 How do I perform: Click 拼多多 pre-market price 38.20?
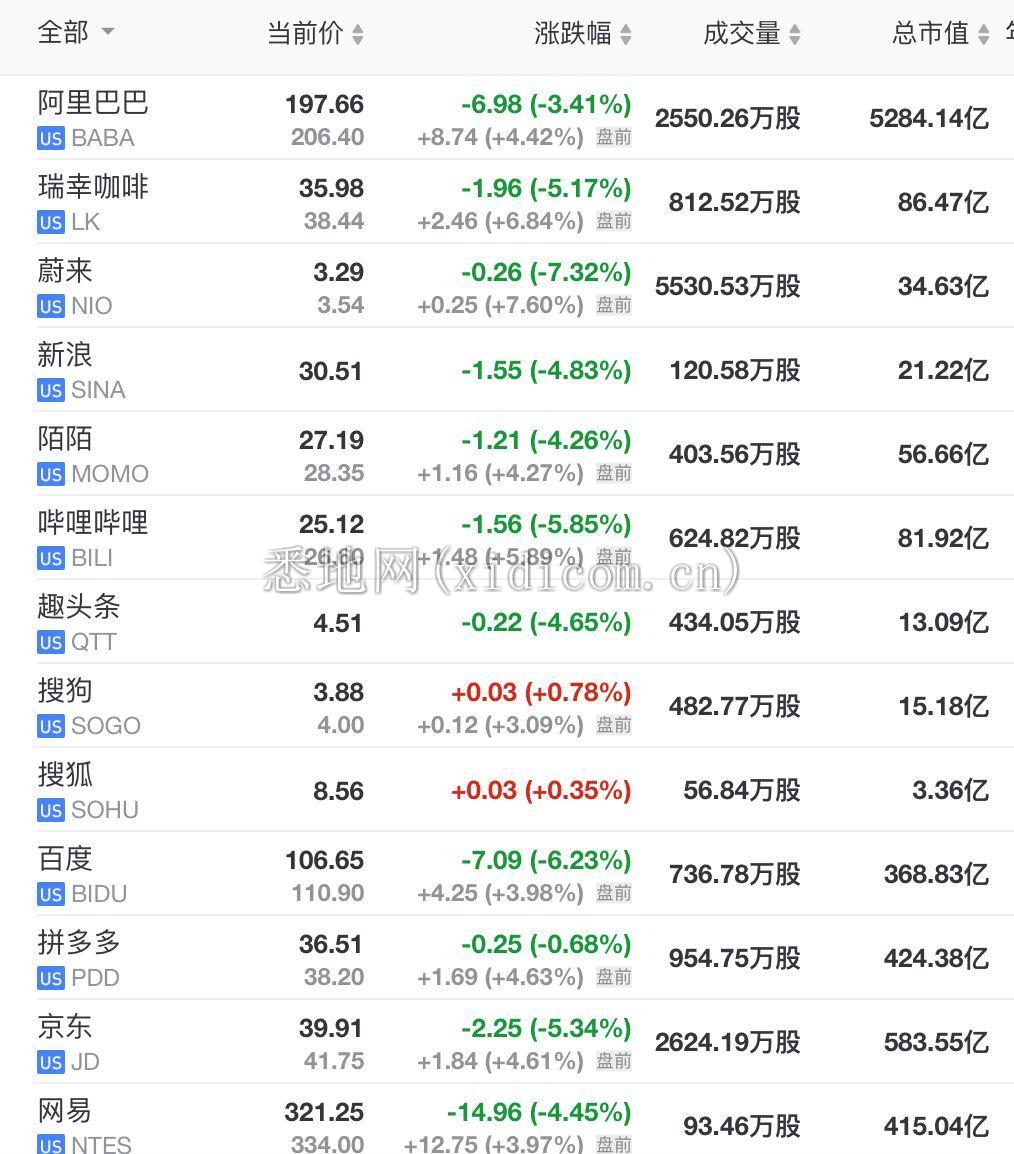pos(334,977)
